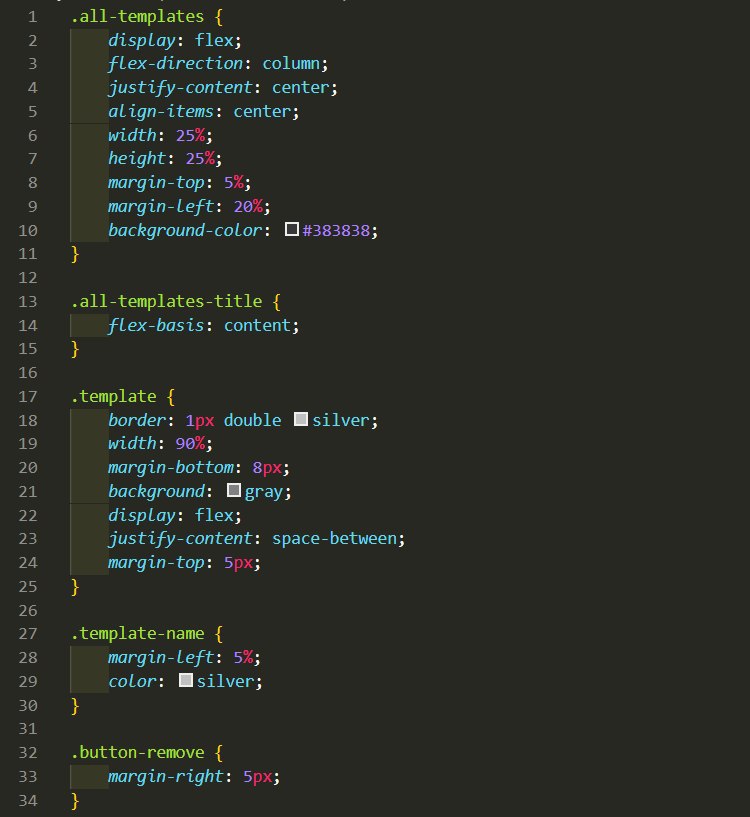Viewport: 750px width, 817px height.
Task: Click the 'height' property name
Action: pos(137,158)
